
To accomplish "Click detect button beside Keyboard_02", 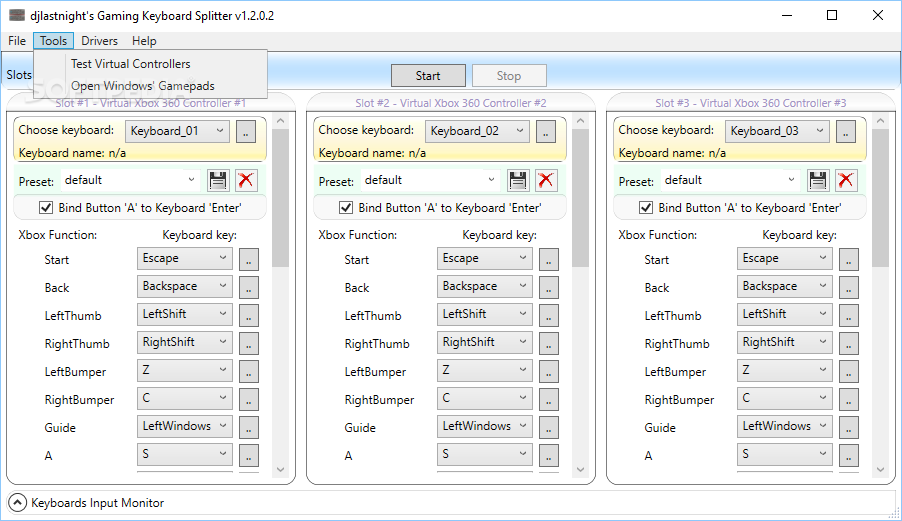I will (546, 132).
